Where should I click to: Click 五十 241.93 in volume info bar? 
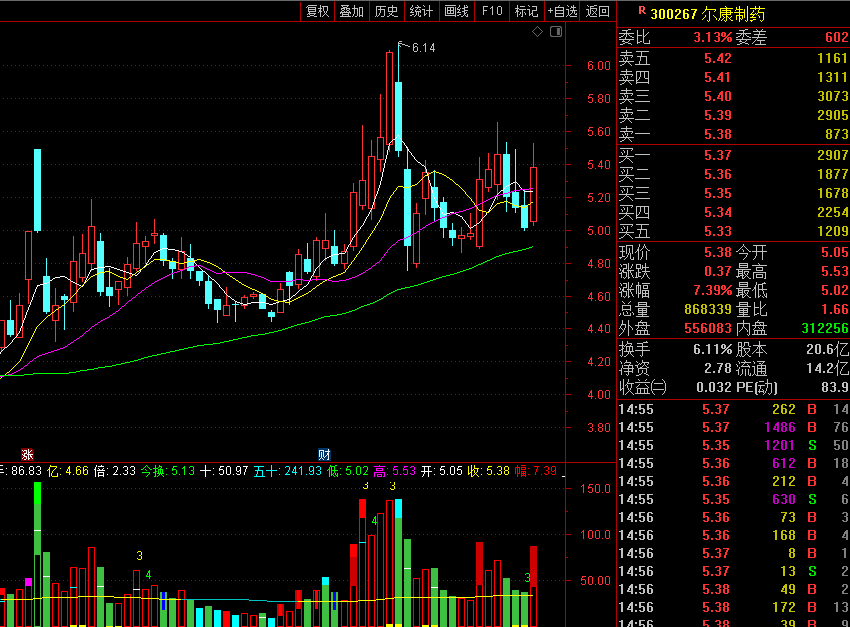pos(287,471)
